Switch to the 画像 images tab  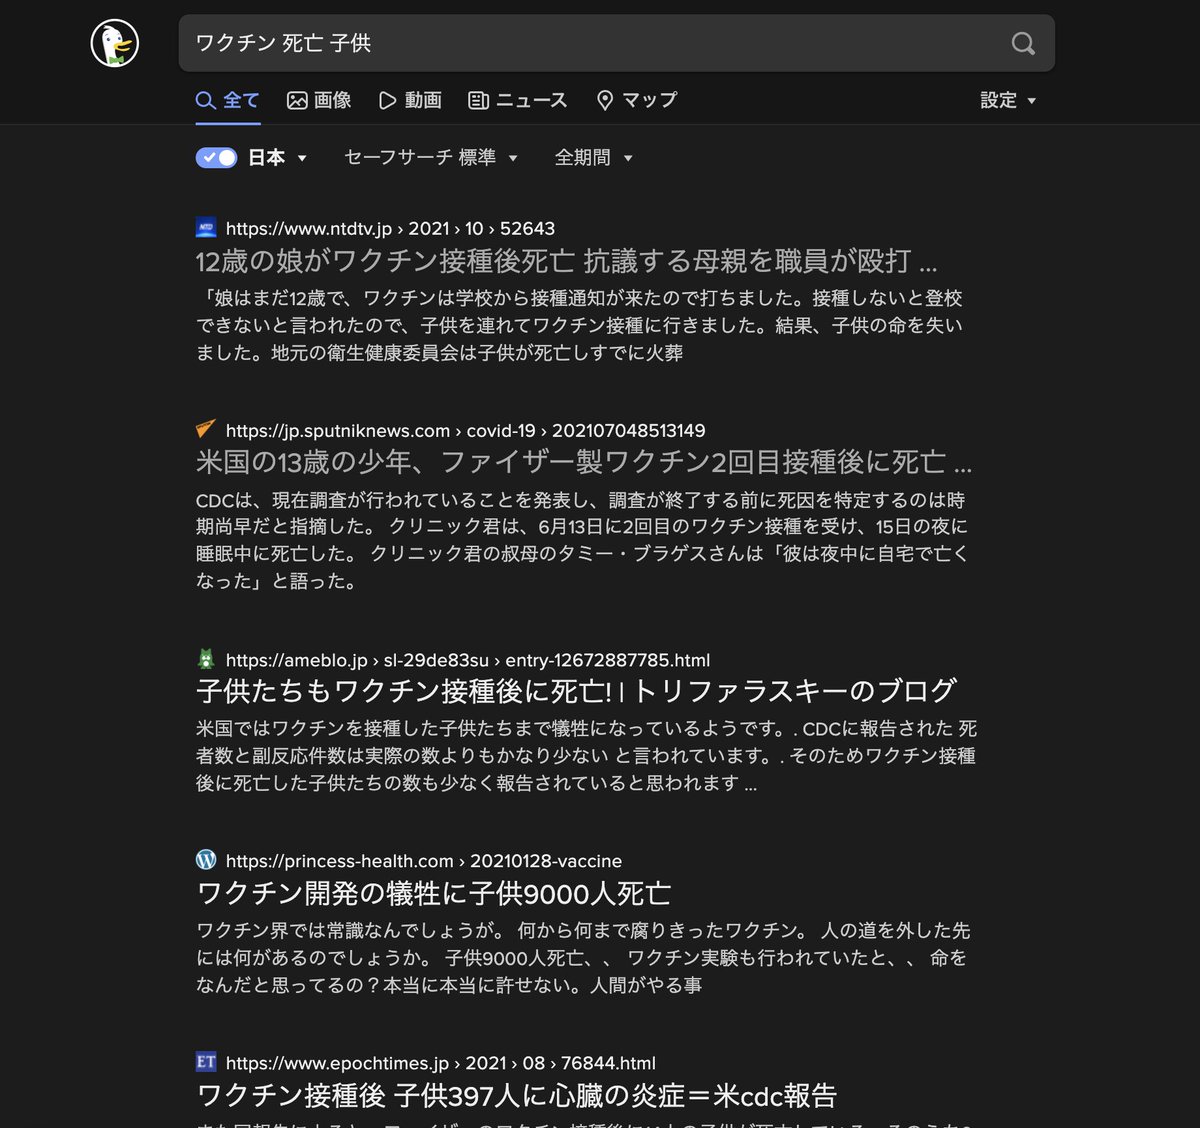point(319,100)
